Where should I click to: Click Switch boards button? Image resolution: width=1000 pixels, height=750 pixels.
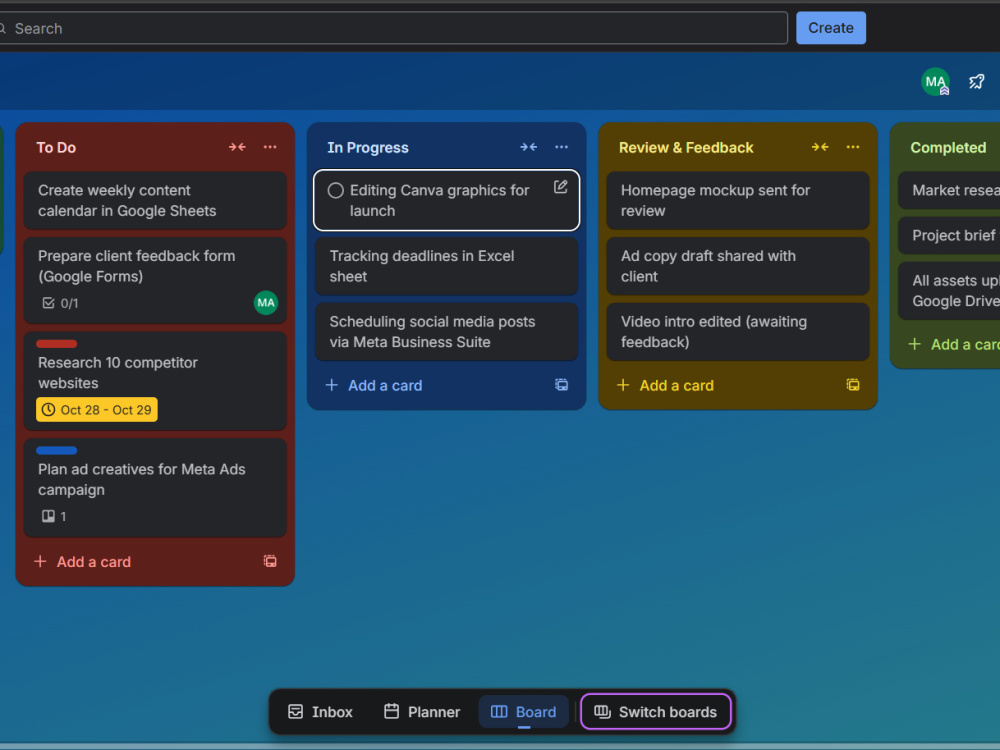tap(656, 712)
